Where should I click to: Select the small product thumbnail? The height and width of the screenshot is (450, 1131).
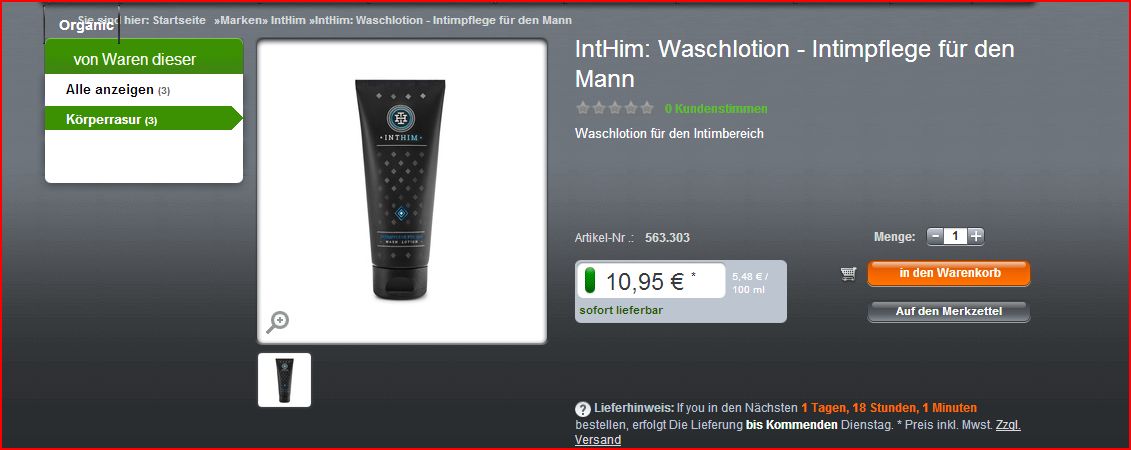point(284,379)
